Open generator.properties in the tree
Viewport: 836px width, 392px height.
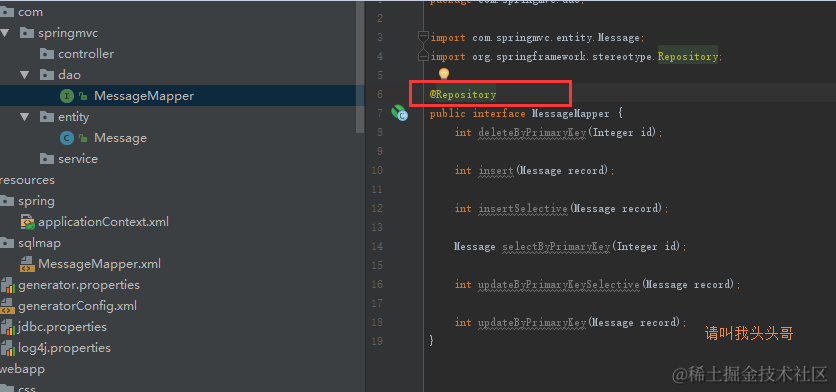click(x=79, y=285)
